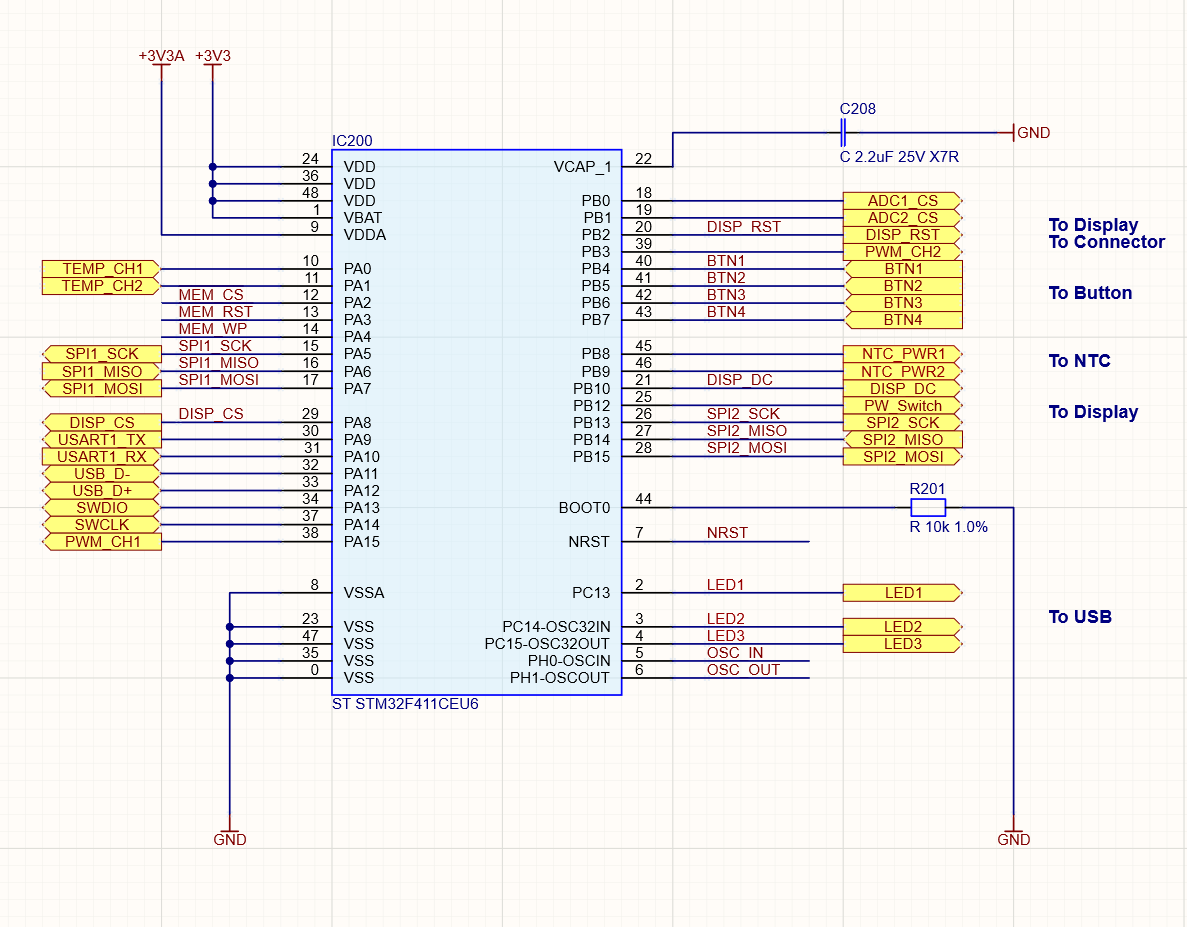
Task: Click the USART1_RX port
Action: click(x=101, y=457)
